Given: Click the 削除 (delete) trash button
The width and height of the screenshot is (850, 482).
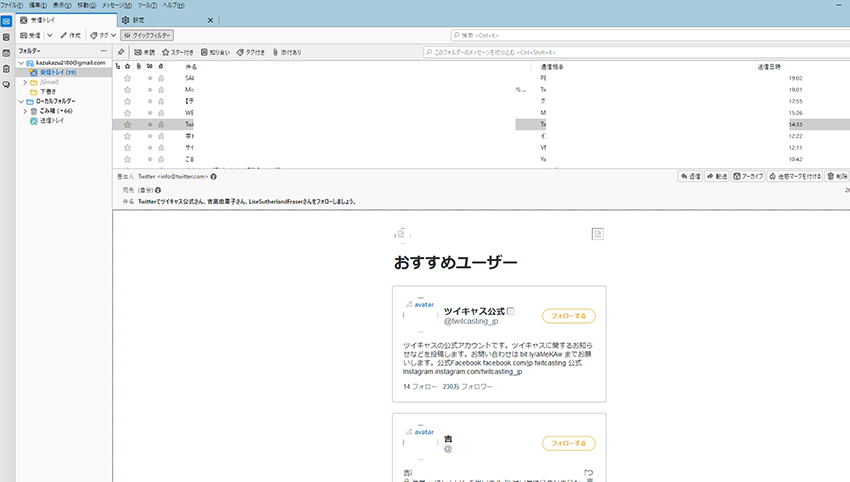Looking at the screenshot, I should coord(837,176).
